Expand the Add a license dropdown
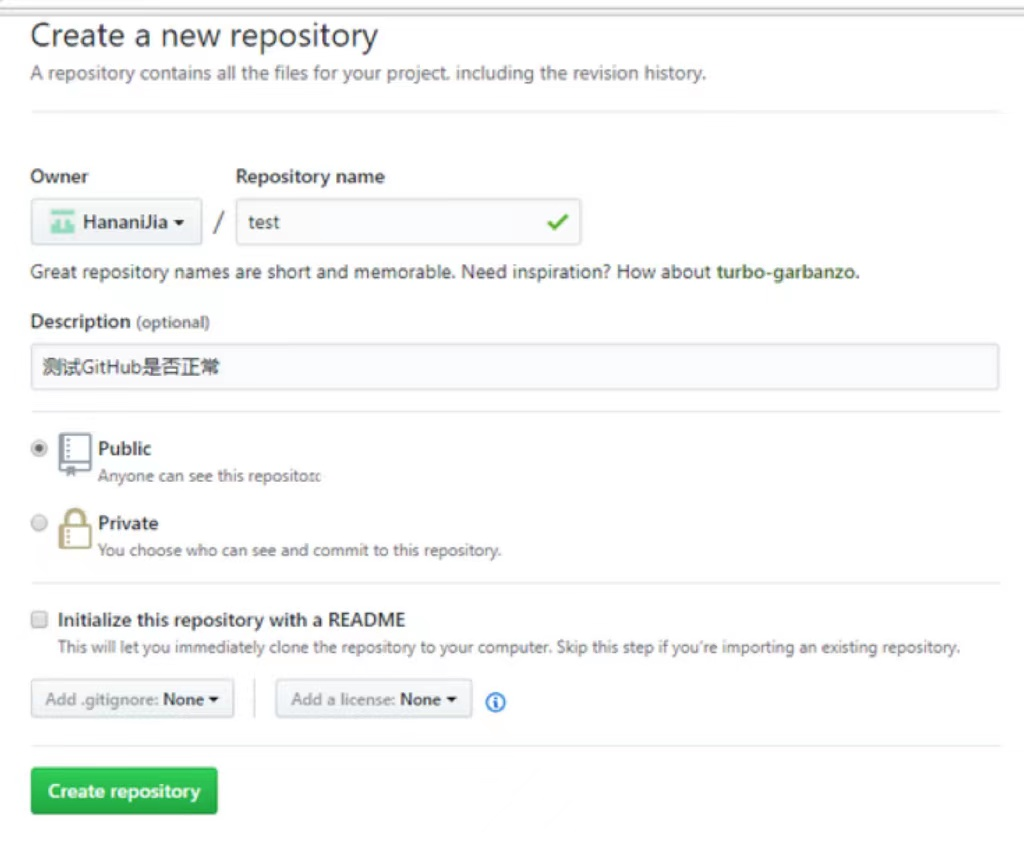This screenshot has height=863, width=1024. (x=373, y=700)
